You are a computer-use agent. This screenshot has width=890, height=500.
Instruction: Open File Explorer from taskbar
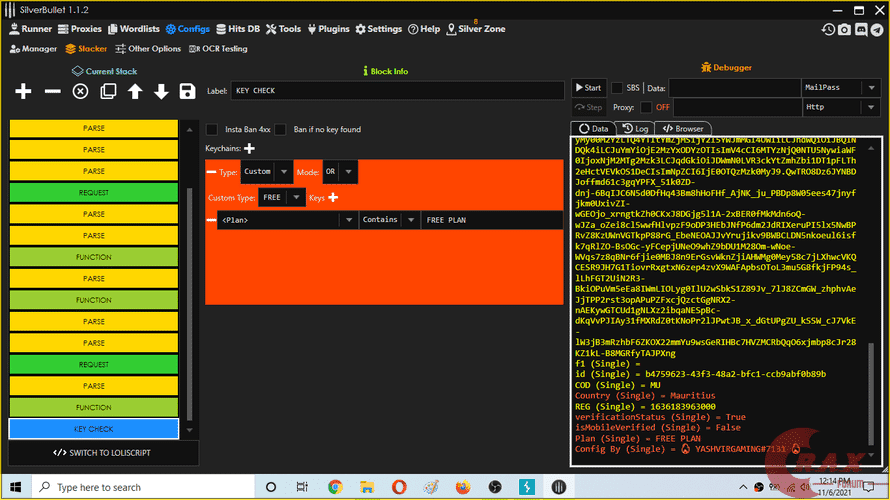click(367, 487)
